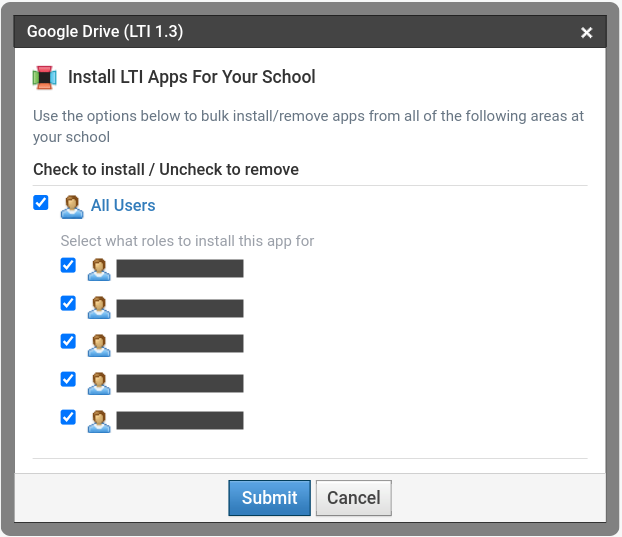Click the user icon of the second role
Screen dimensions: 622x537
pos(99,308)
